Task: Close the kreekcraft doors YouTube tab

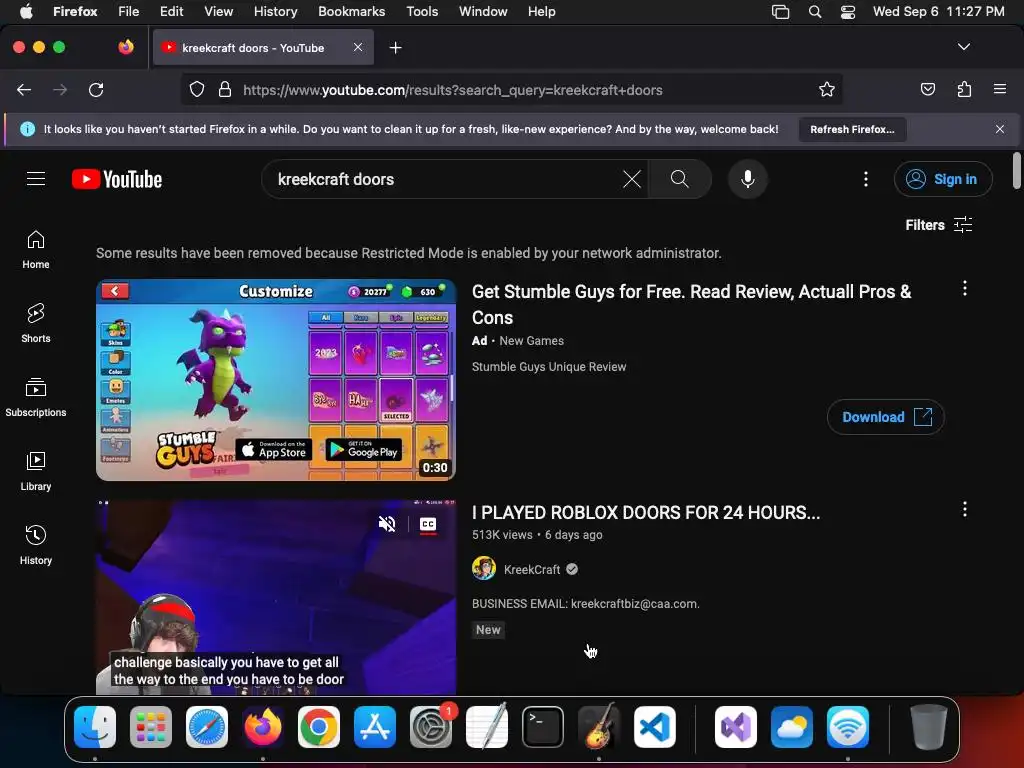Action: (x=358, y=47)
